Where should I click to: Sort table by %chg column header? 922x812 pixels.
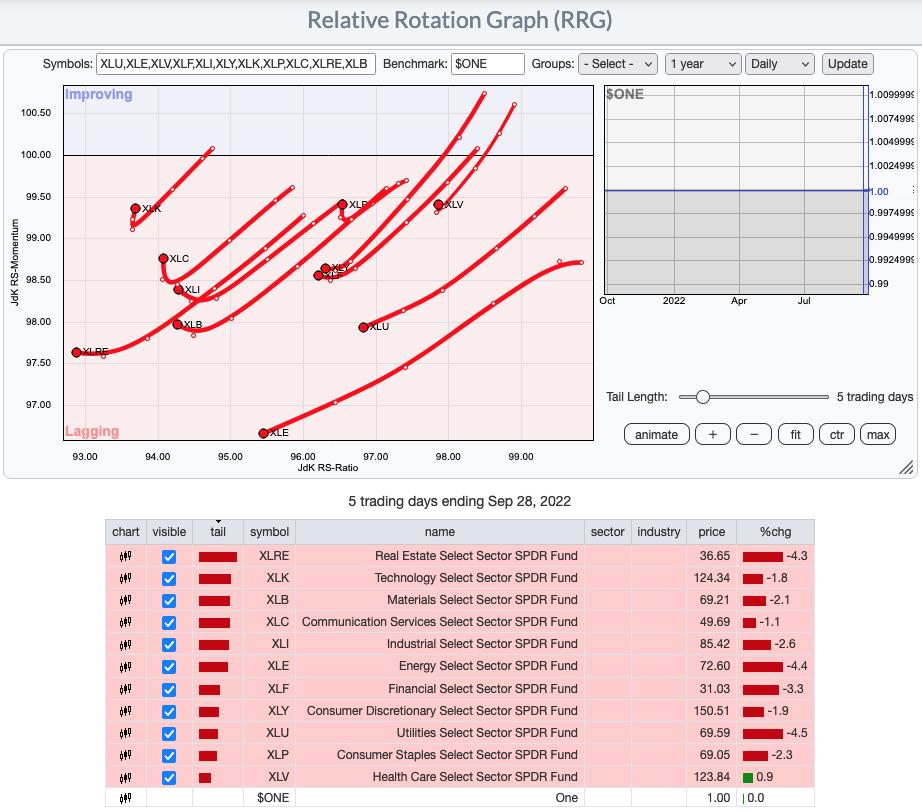click(x=775, y=532)
